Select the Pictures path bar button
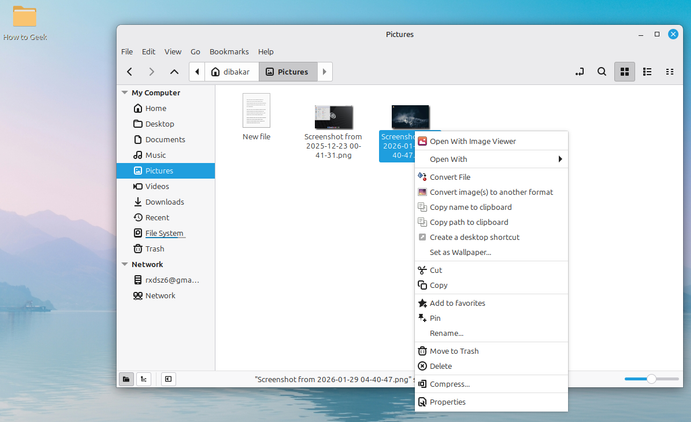This screenshot has height=422, width=691. pyautogui.click(x=288, y=72)
